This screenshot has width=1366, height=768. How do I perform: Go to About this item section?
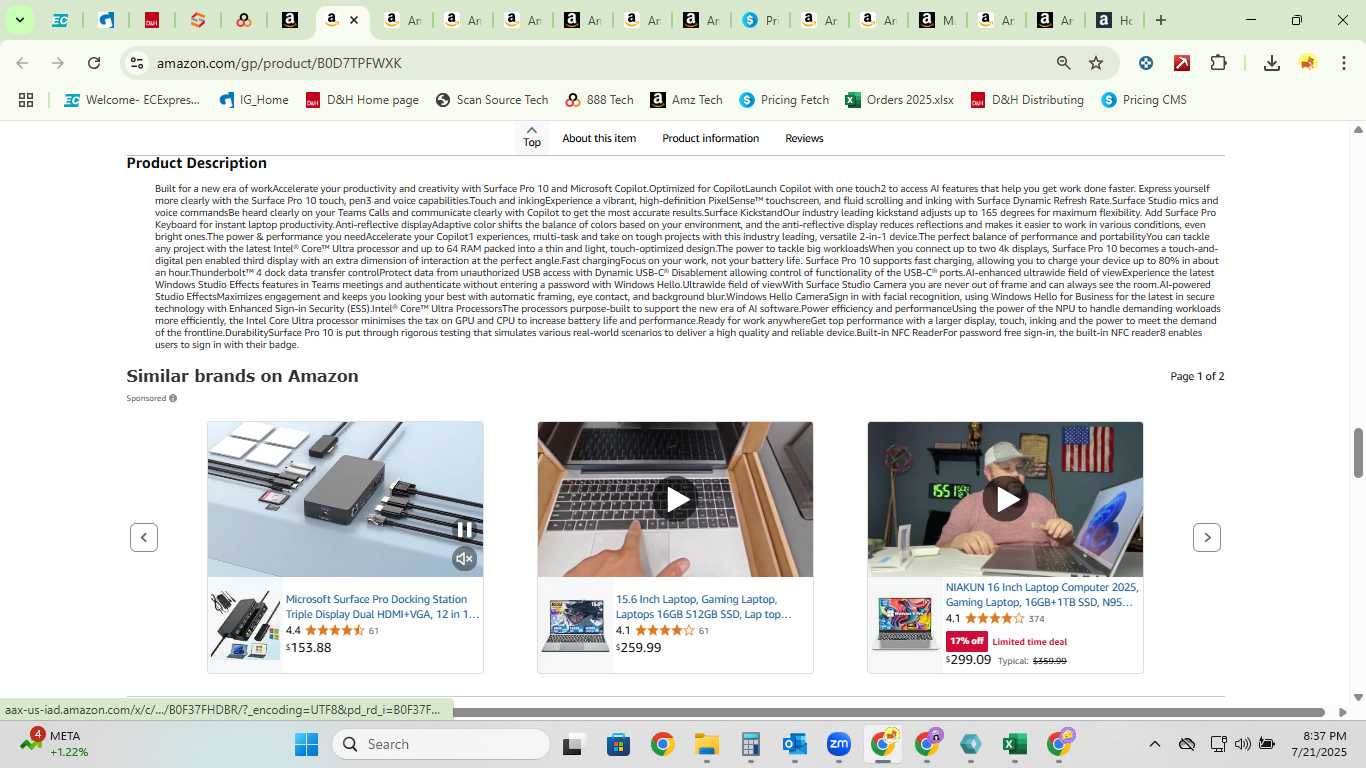[599, 138]
